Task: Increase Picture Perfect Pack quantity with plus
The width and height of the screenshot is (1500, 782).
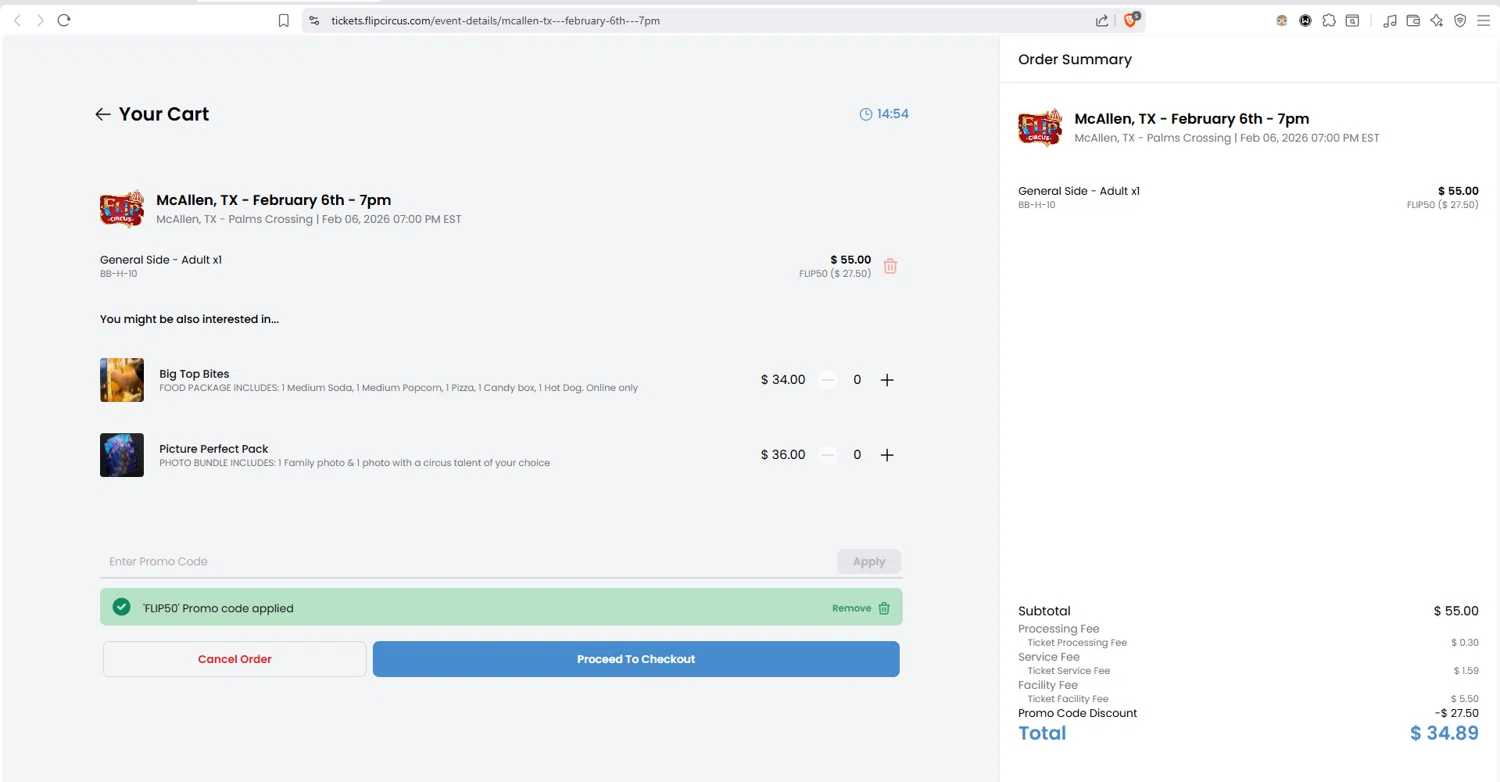Action: pos(887,455)
